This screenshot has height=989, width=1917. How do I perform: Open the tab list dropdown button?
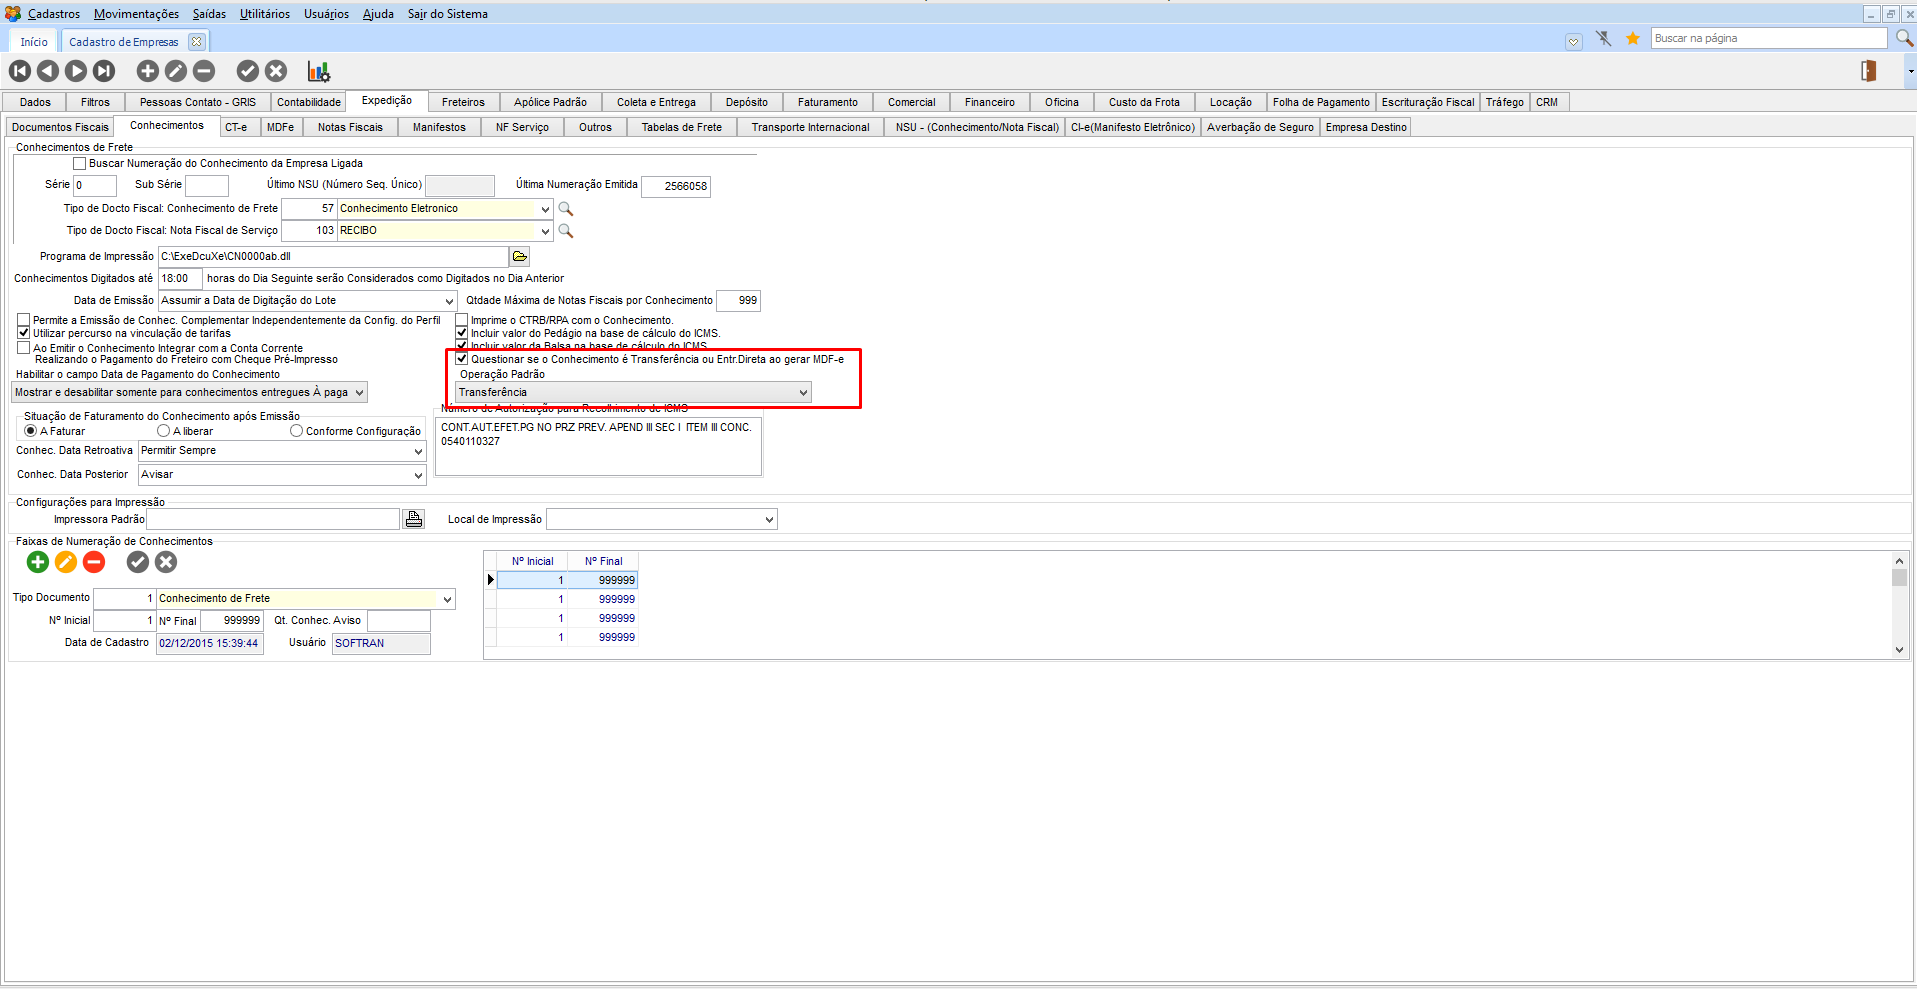point(1574,42)
